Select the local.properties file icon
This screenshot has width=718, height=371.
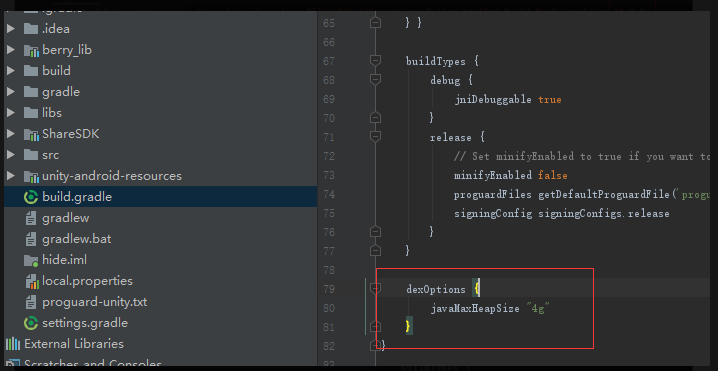tap(31, 281)
